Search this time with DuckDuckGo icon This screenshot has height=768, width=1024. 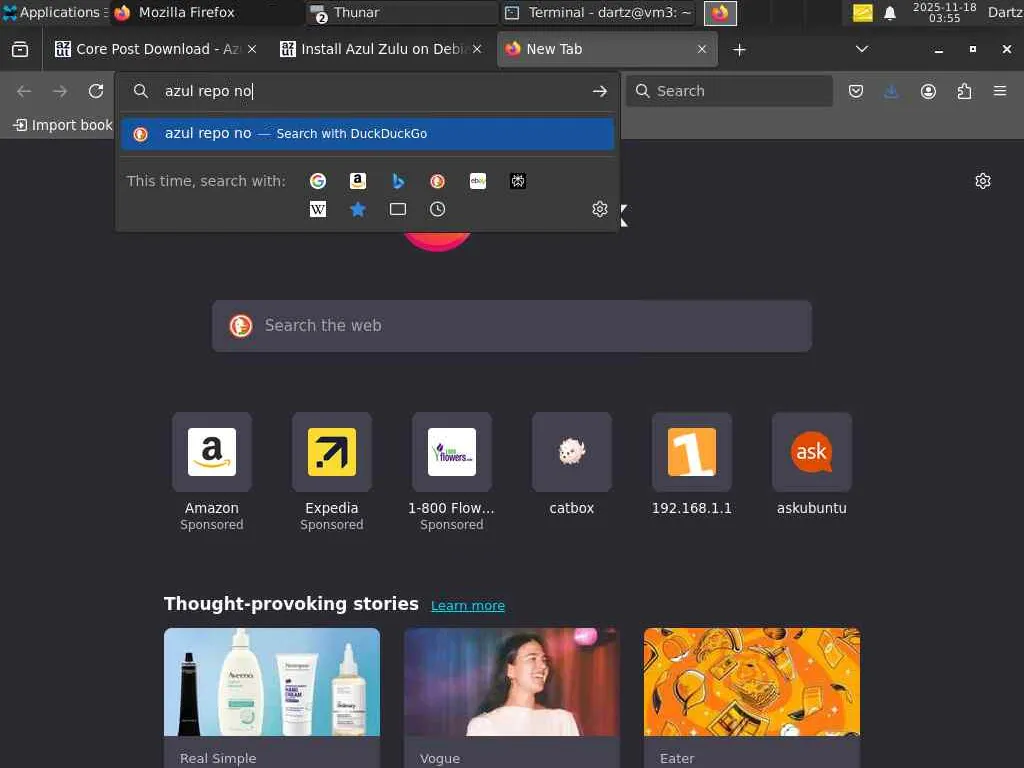tap(438, 181)
